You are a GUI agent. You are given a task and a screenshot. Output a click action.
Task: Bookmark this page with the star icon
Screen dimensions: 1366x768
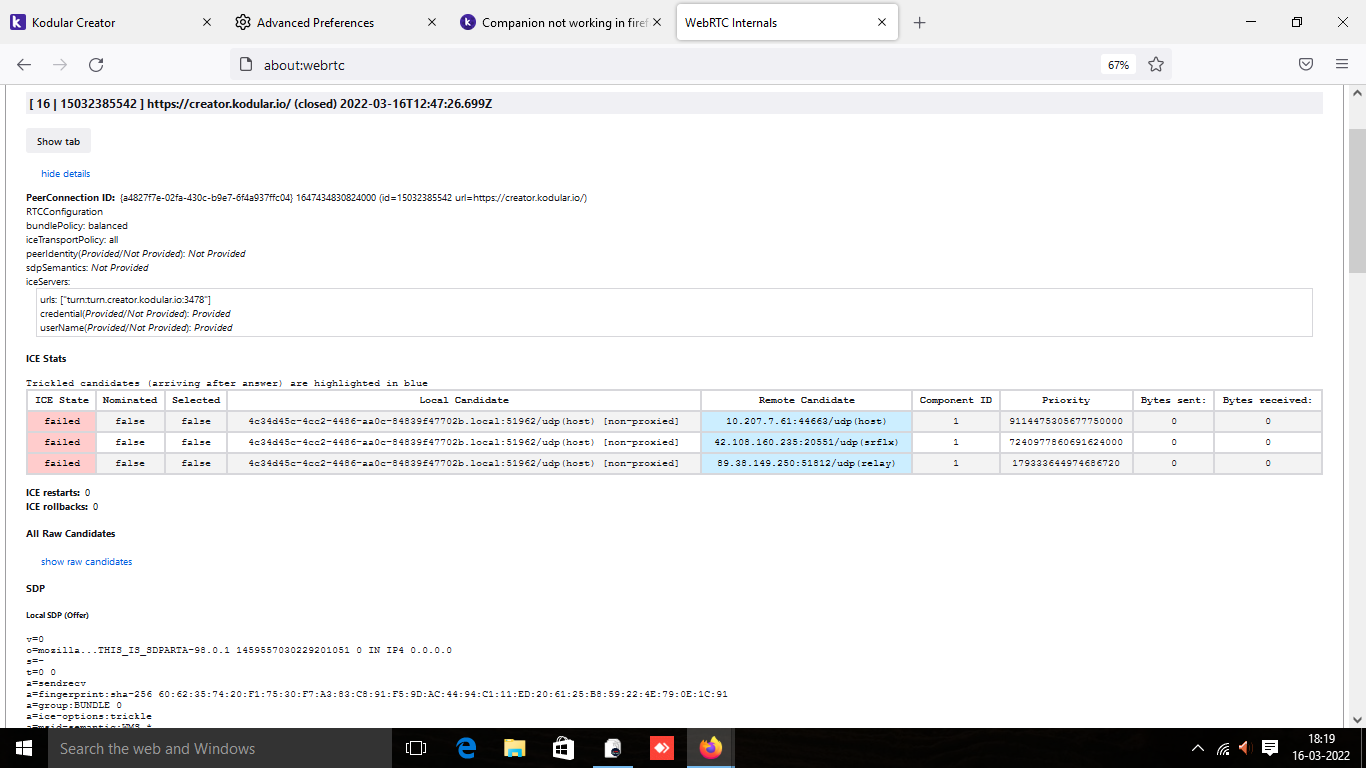click(x=1156, y=65)
